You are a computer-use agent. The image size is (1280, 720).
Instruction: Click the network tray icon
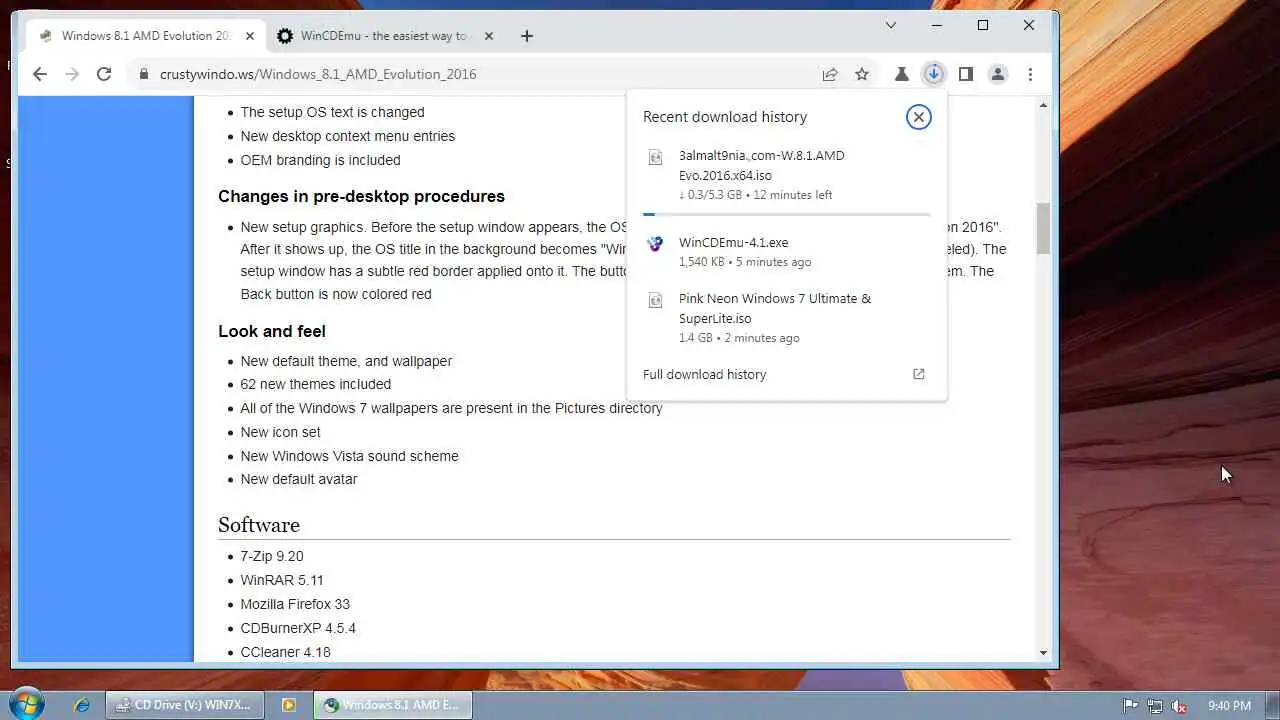[x=1155, y=706]
